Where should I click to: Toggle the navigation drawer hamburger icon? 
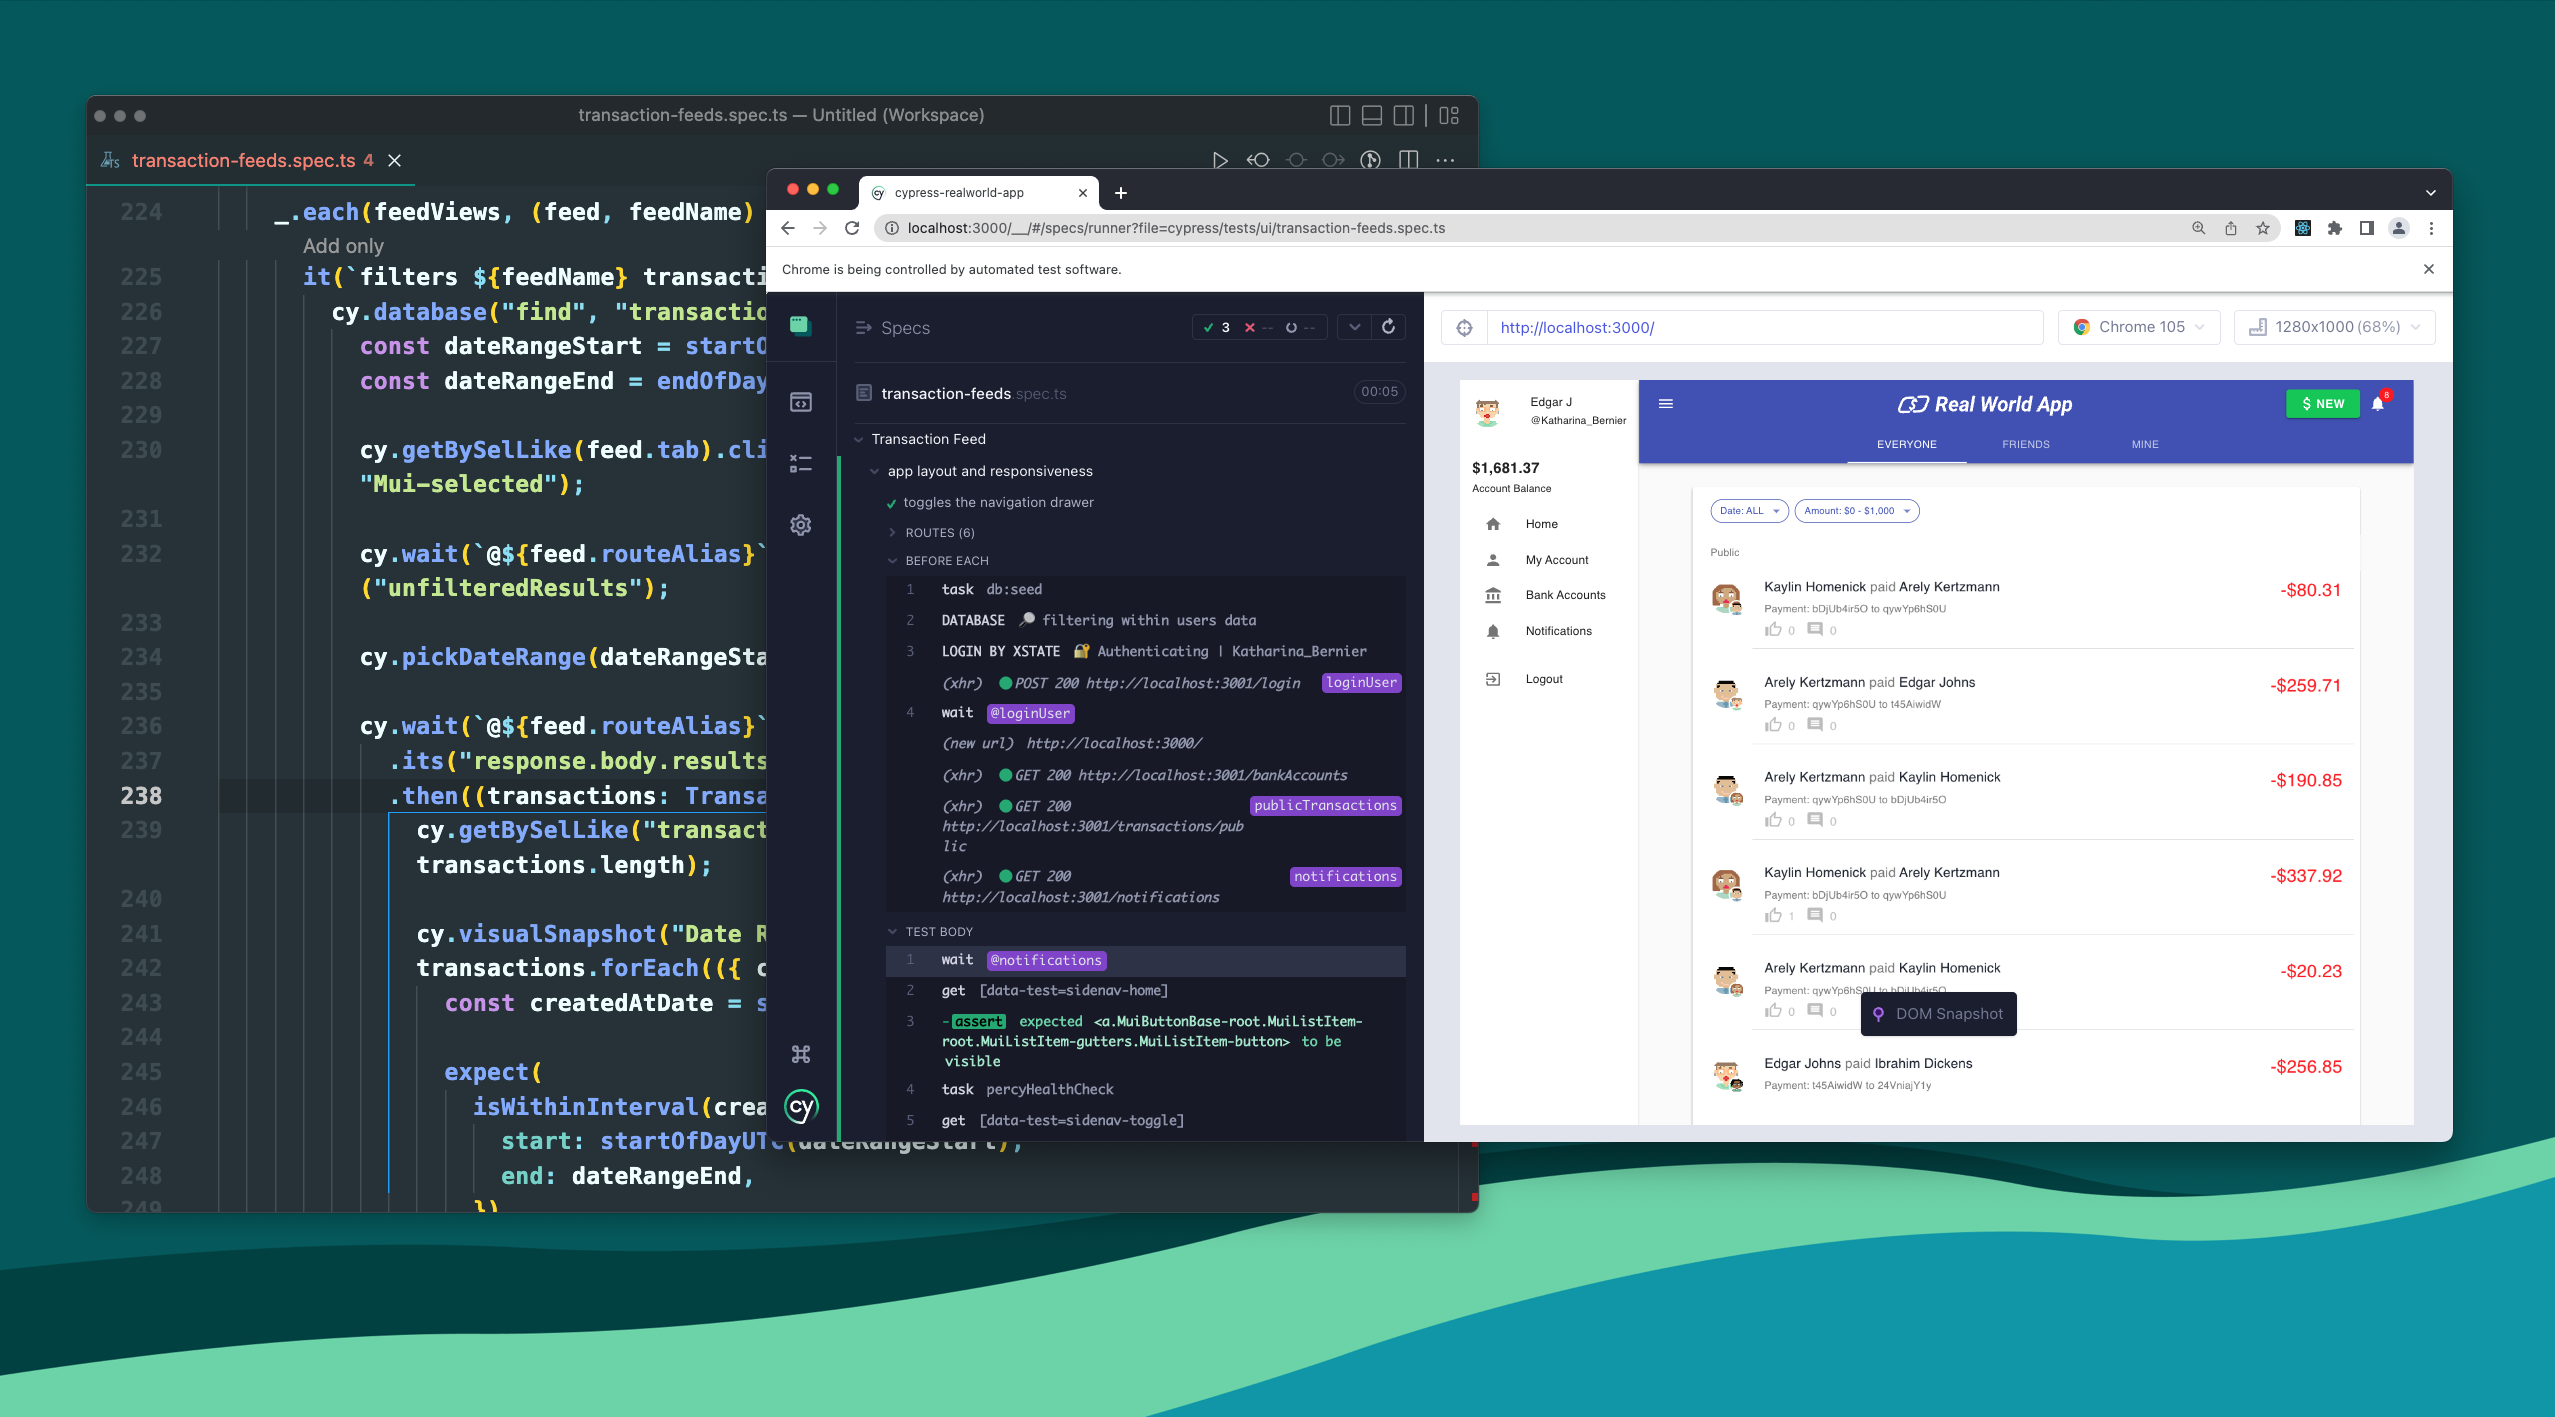click(x=1666, y=403)
